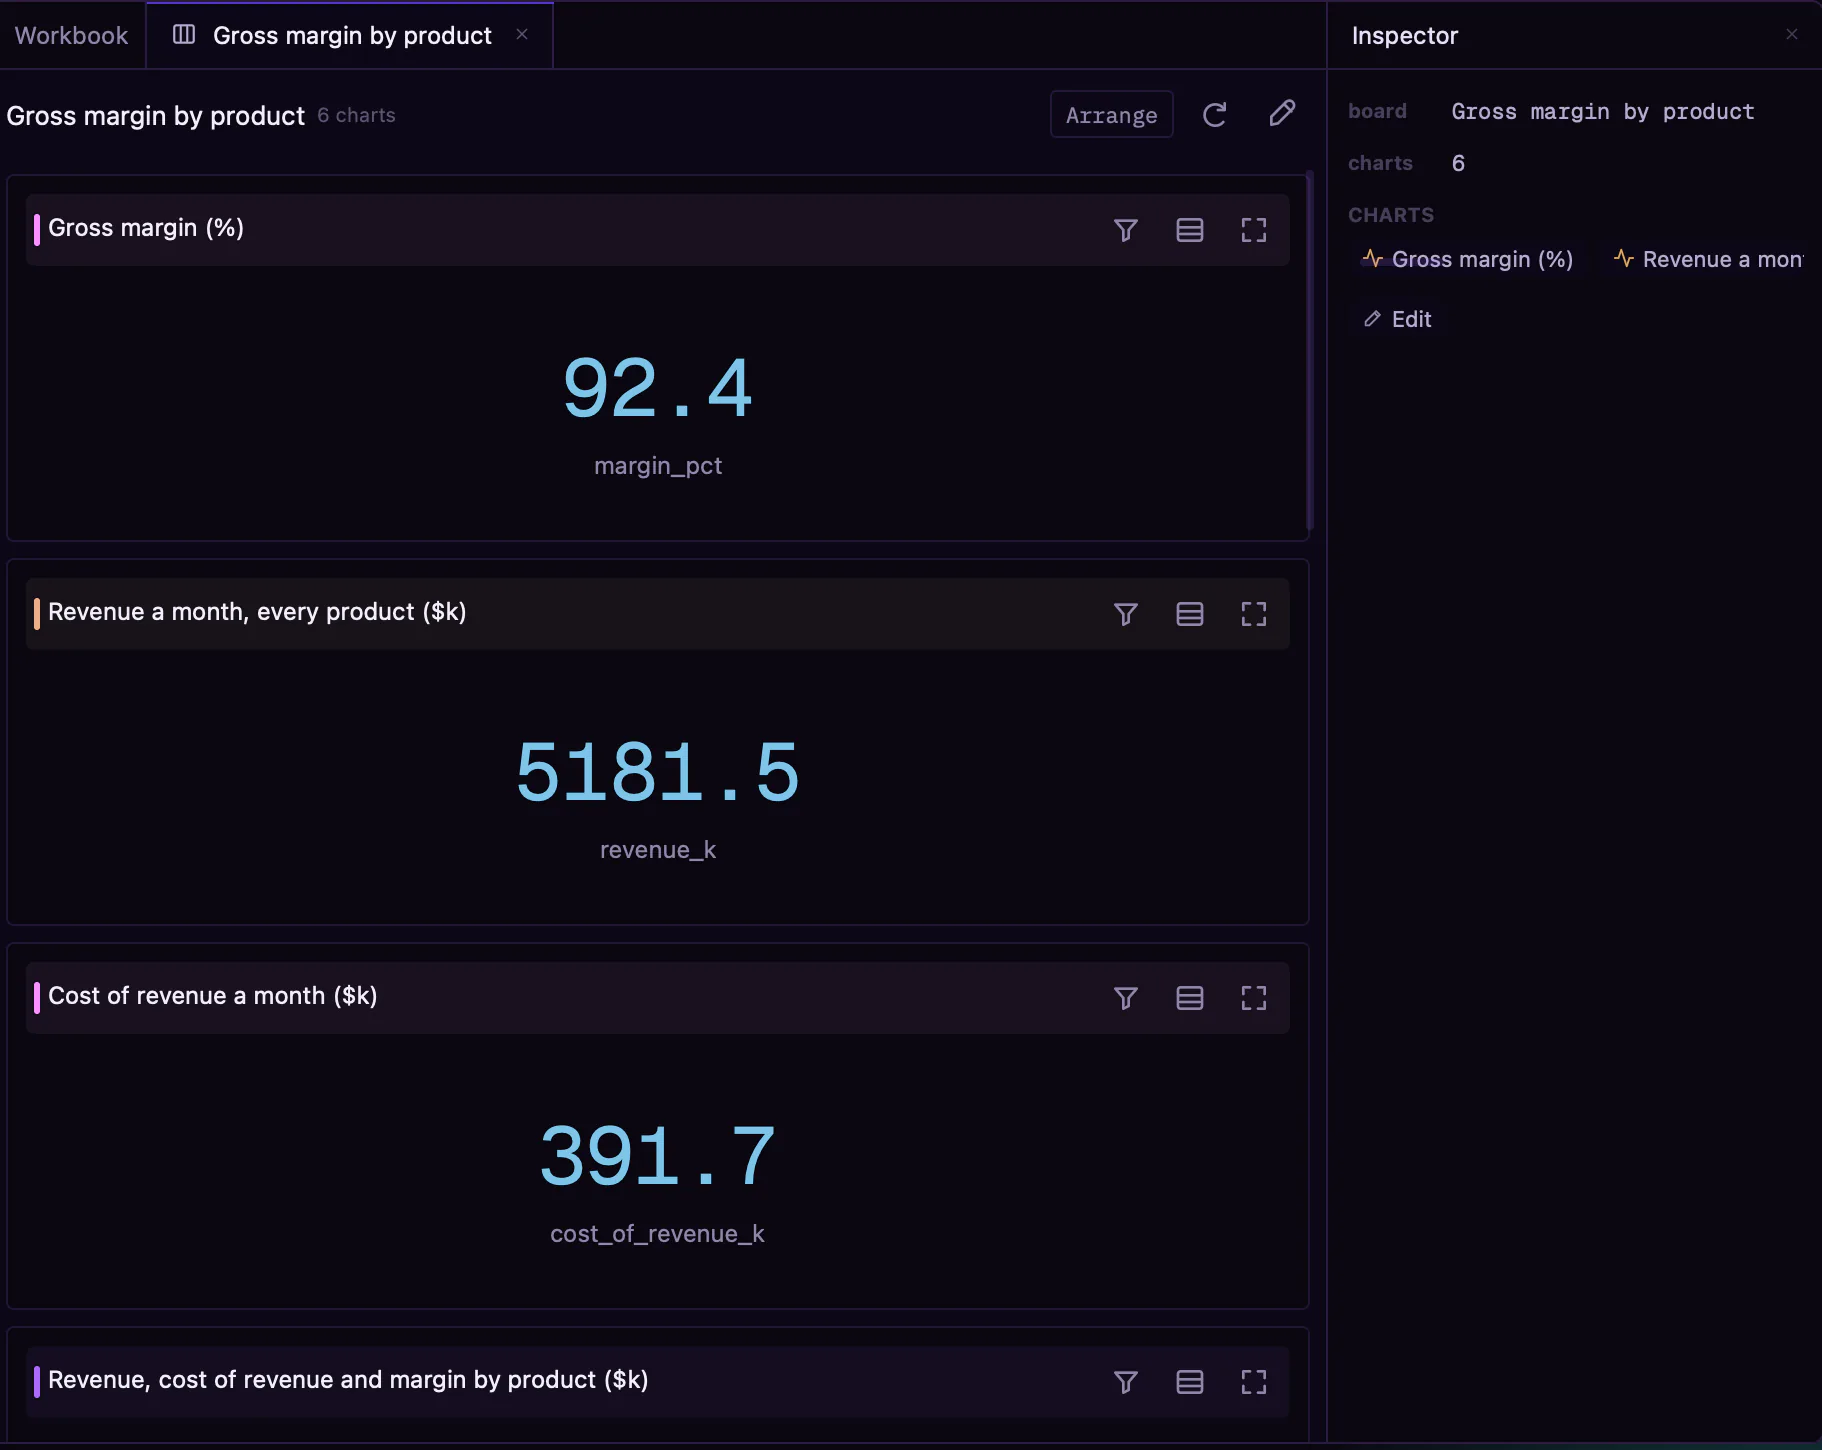Click the Cost of revenue a month ($k) title

(x=213, y=997)
